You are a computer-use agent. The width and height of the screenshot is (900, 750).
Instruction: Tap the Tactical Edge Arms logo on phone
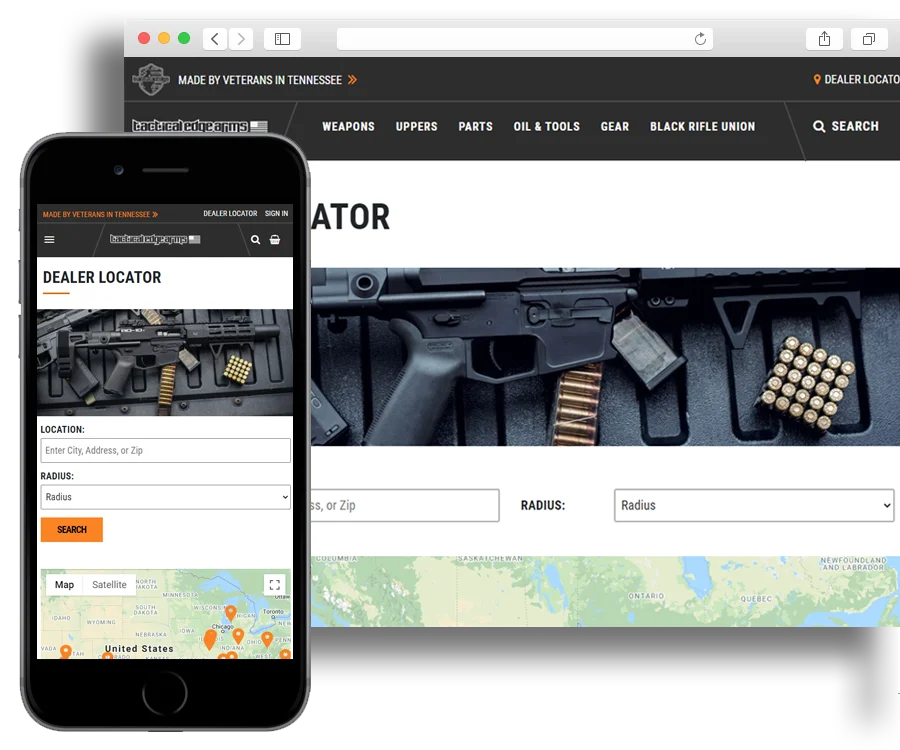point(155,239)
